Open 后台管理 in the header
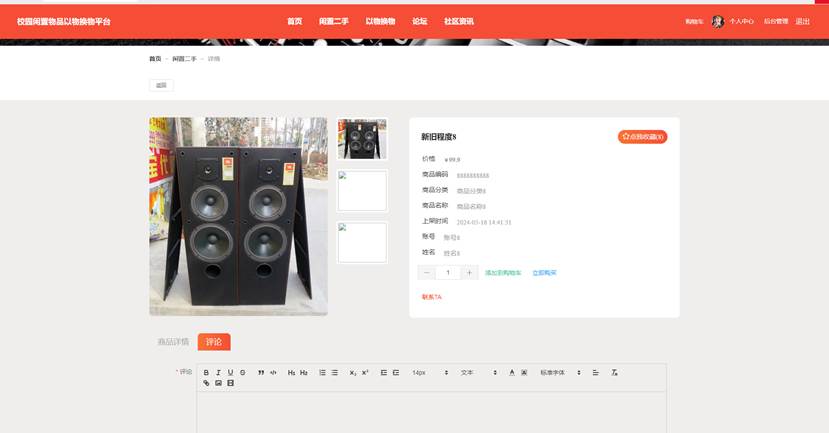 (x=776, y=21)
